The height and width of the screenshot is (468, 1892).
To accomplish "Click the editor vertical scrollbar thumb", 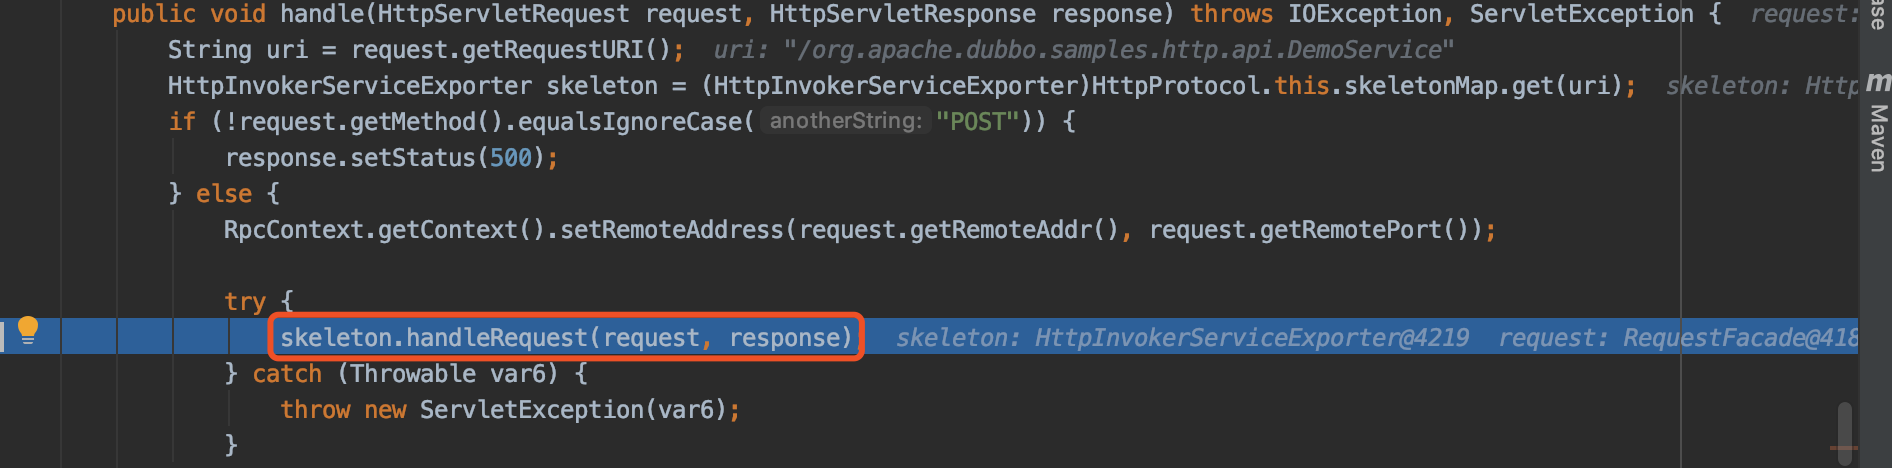I will (x=1845, y=432).
